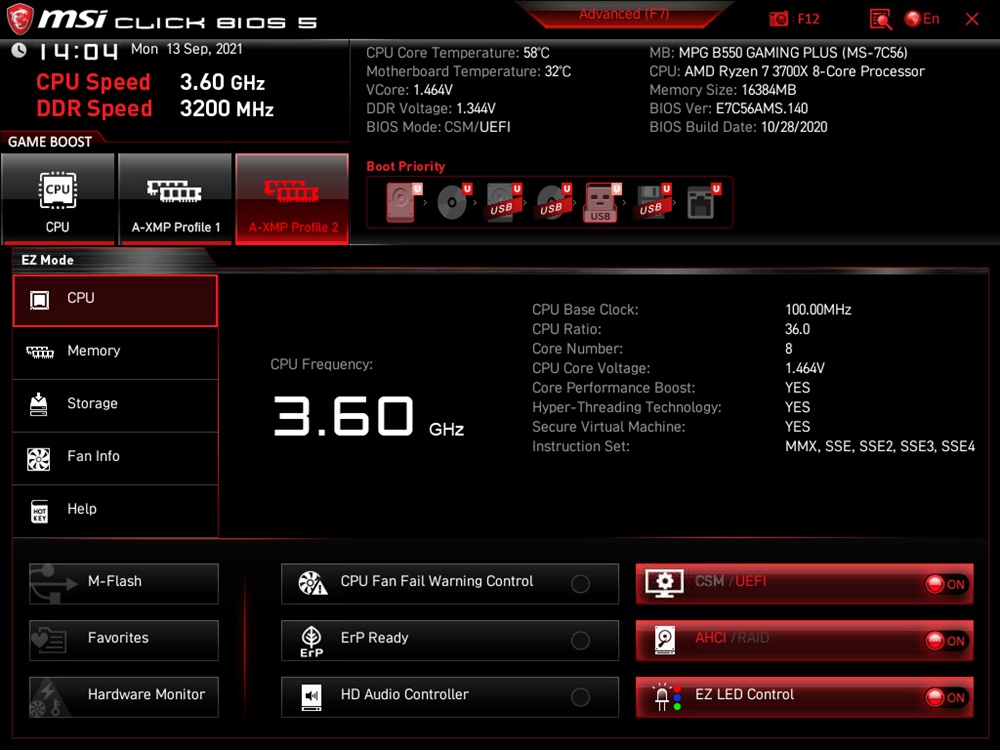This screenshot has height=750, width=1000.
Task: Switch to Advanced (F7) mode
Action: [x=624, y=14]
